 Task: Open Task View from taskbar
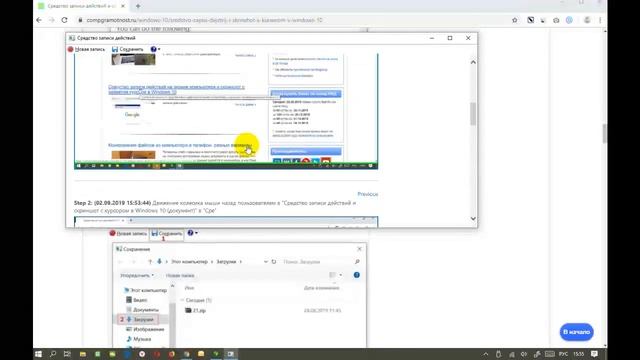(x=67, y=354)
